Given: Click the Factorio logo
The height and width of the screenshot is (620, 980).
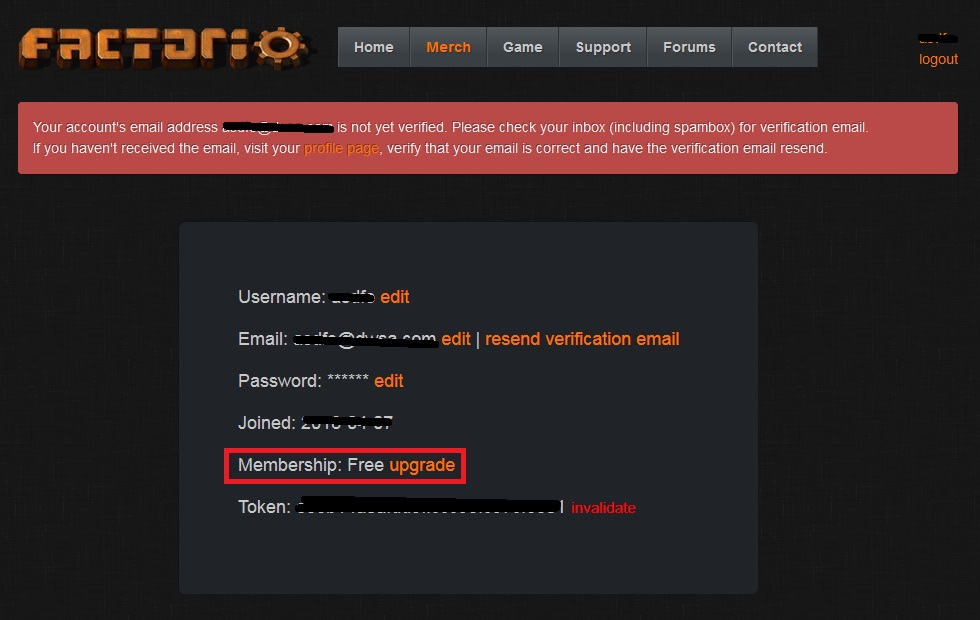Looking at the screenshot, I should 164,48.
